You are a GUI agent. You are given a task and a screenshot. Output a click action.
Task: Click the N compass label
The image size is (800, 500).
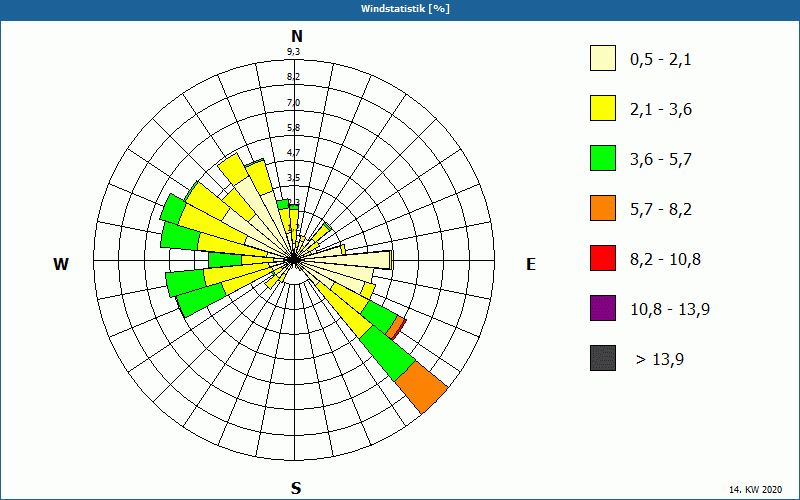(297, 36)
